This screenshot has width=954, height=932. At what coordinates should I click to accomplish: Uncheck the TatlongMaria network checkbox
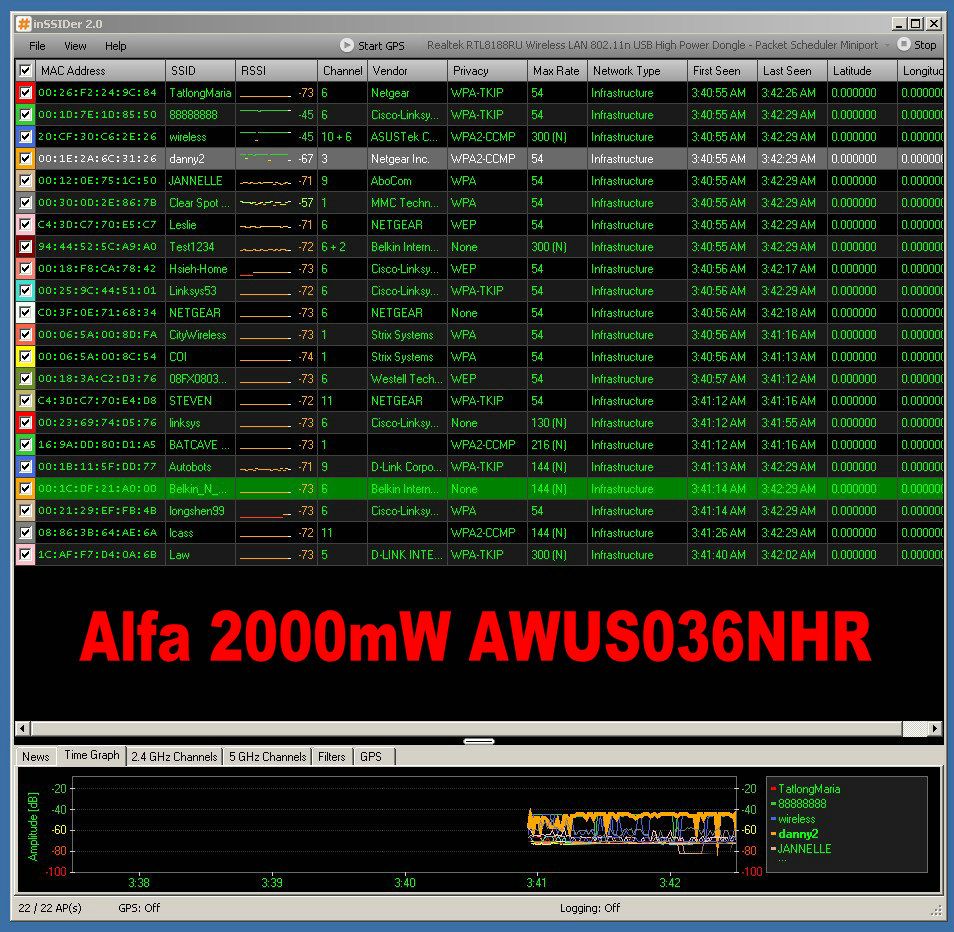click(25, 92)
